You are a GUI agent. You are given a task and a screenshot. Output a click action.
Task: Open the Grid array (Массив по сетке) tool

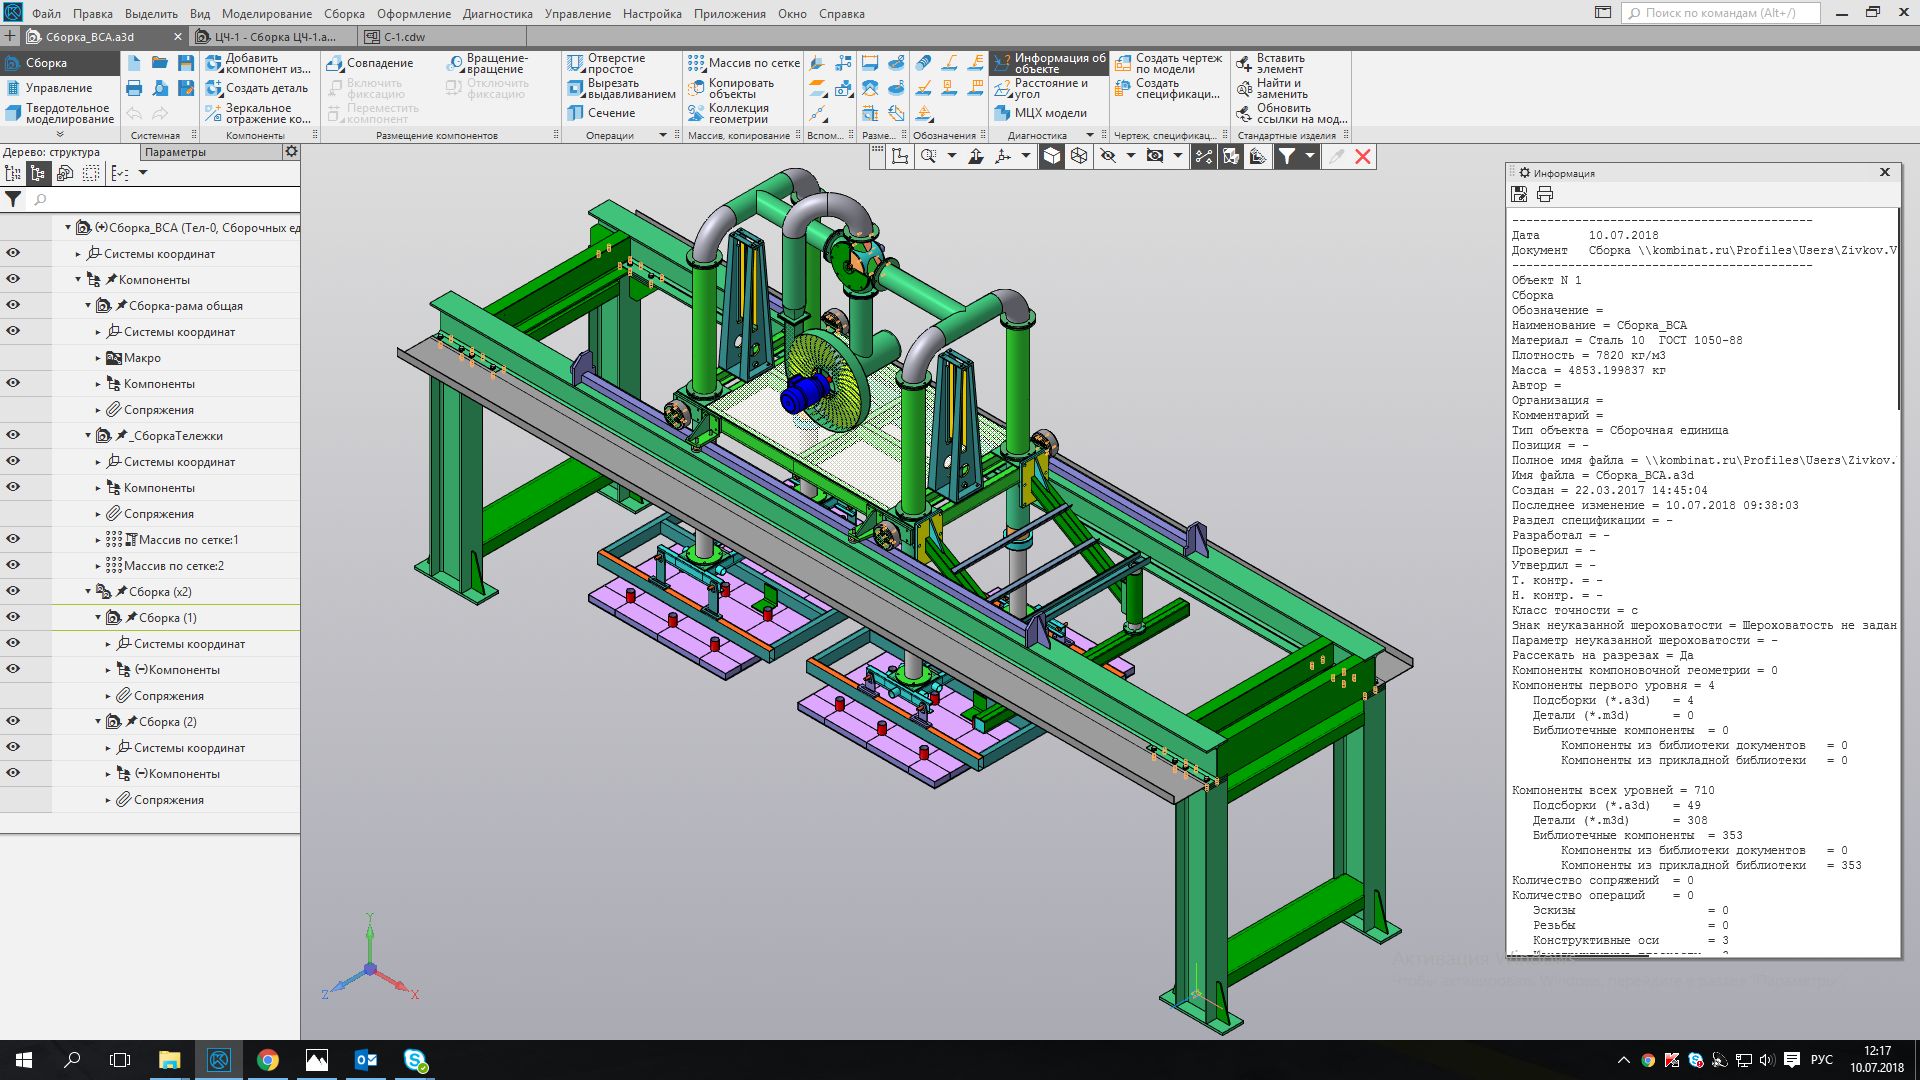coord(743,63)
